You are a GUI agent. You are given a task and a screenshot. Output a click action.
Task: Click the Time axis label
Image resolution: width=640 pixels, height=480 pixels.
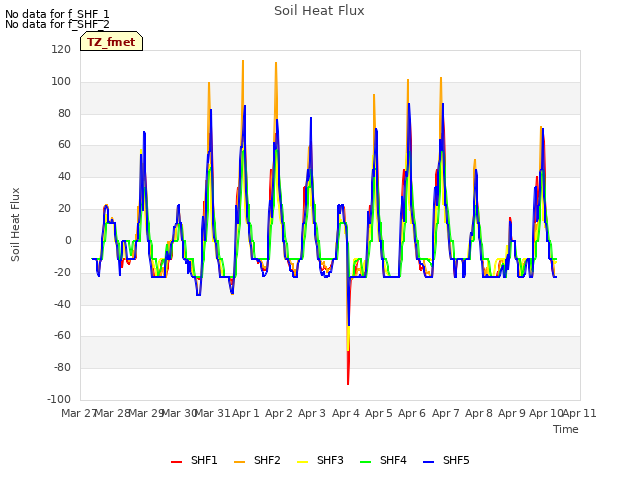[566, 429]
